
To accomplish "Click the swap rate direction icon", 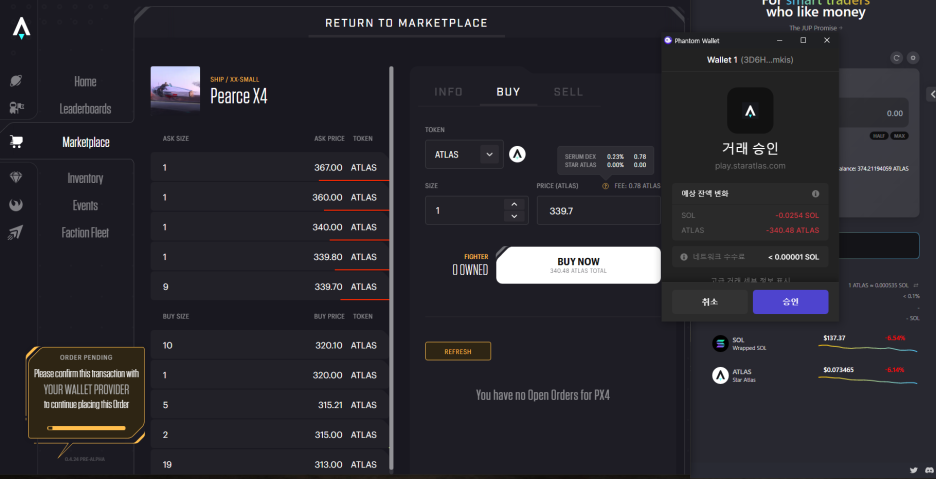I will (x=915, y=285).
